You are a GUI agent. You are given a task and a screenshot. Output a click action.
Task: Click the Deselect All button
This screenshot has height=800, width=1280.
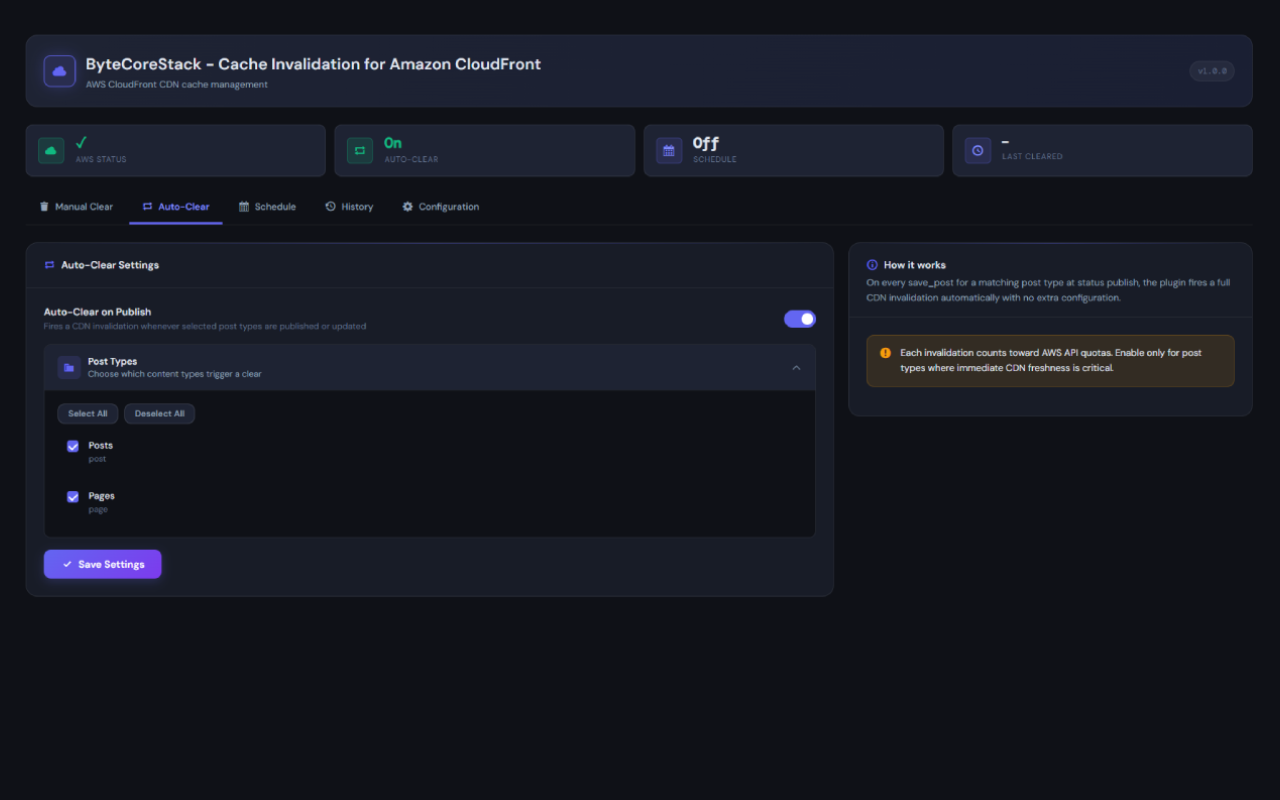pos(160,414)
